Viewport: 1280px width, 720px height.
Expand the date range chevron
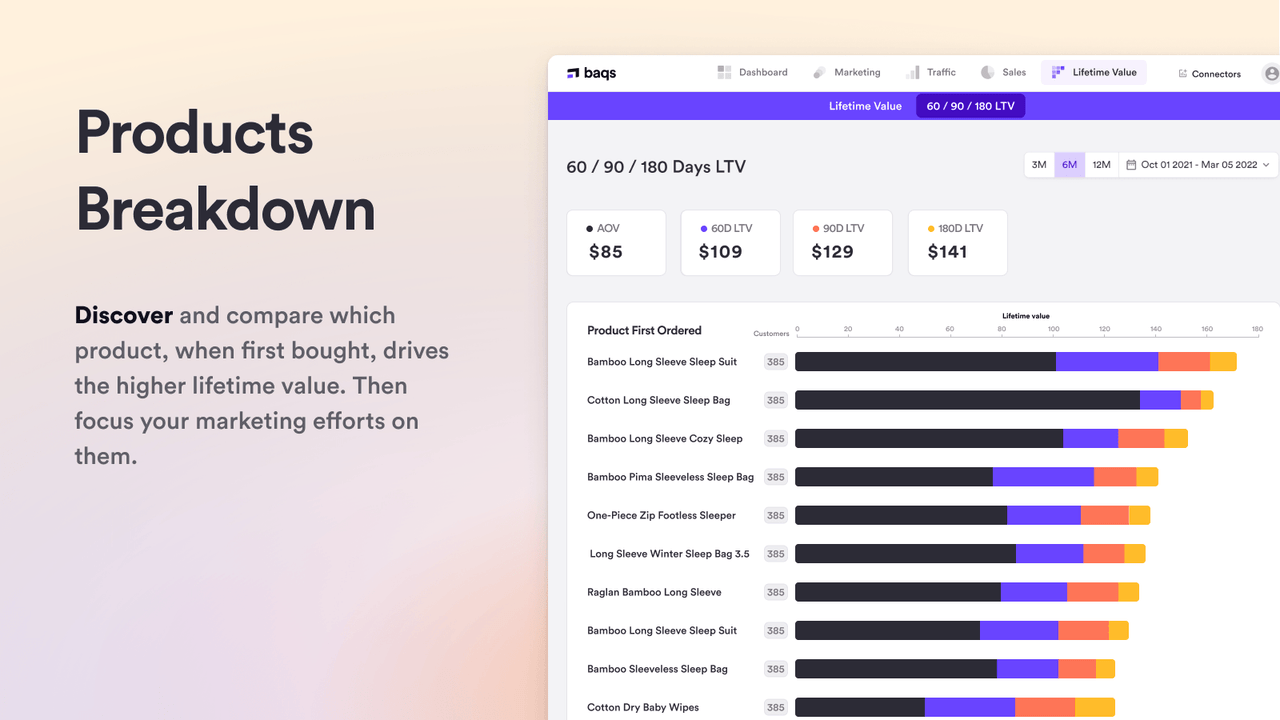click(1266, 165)
